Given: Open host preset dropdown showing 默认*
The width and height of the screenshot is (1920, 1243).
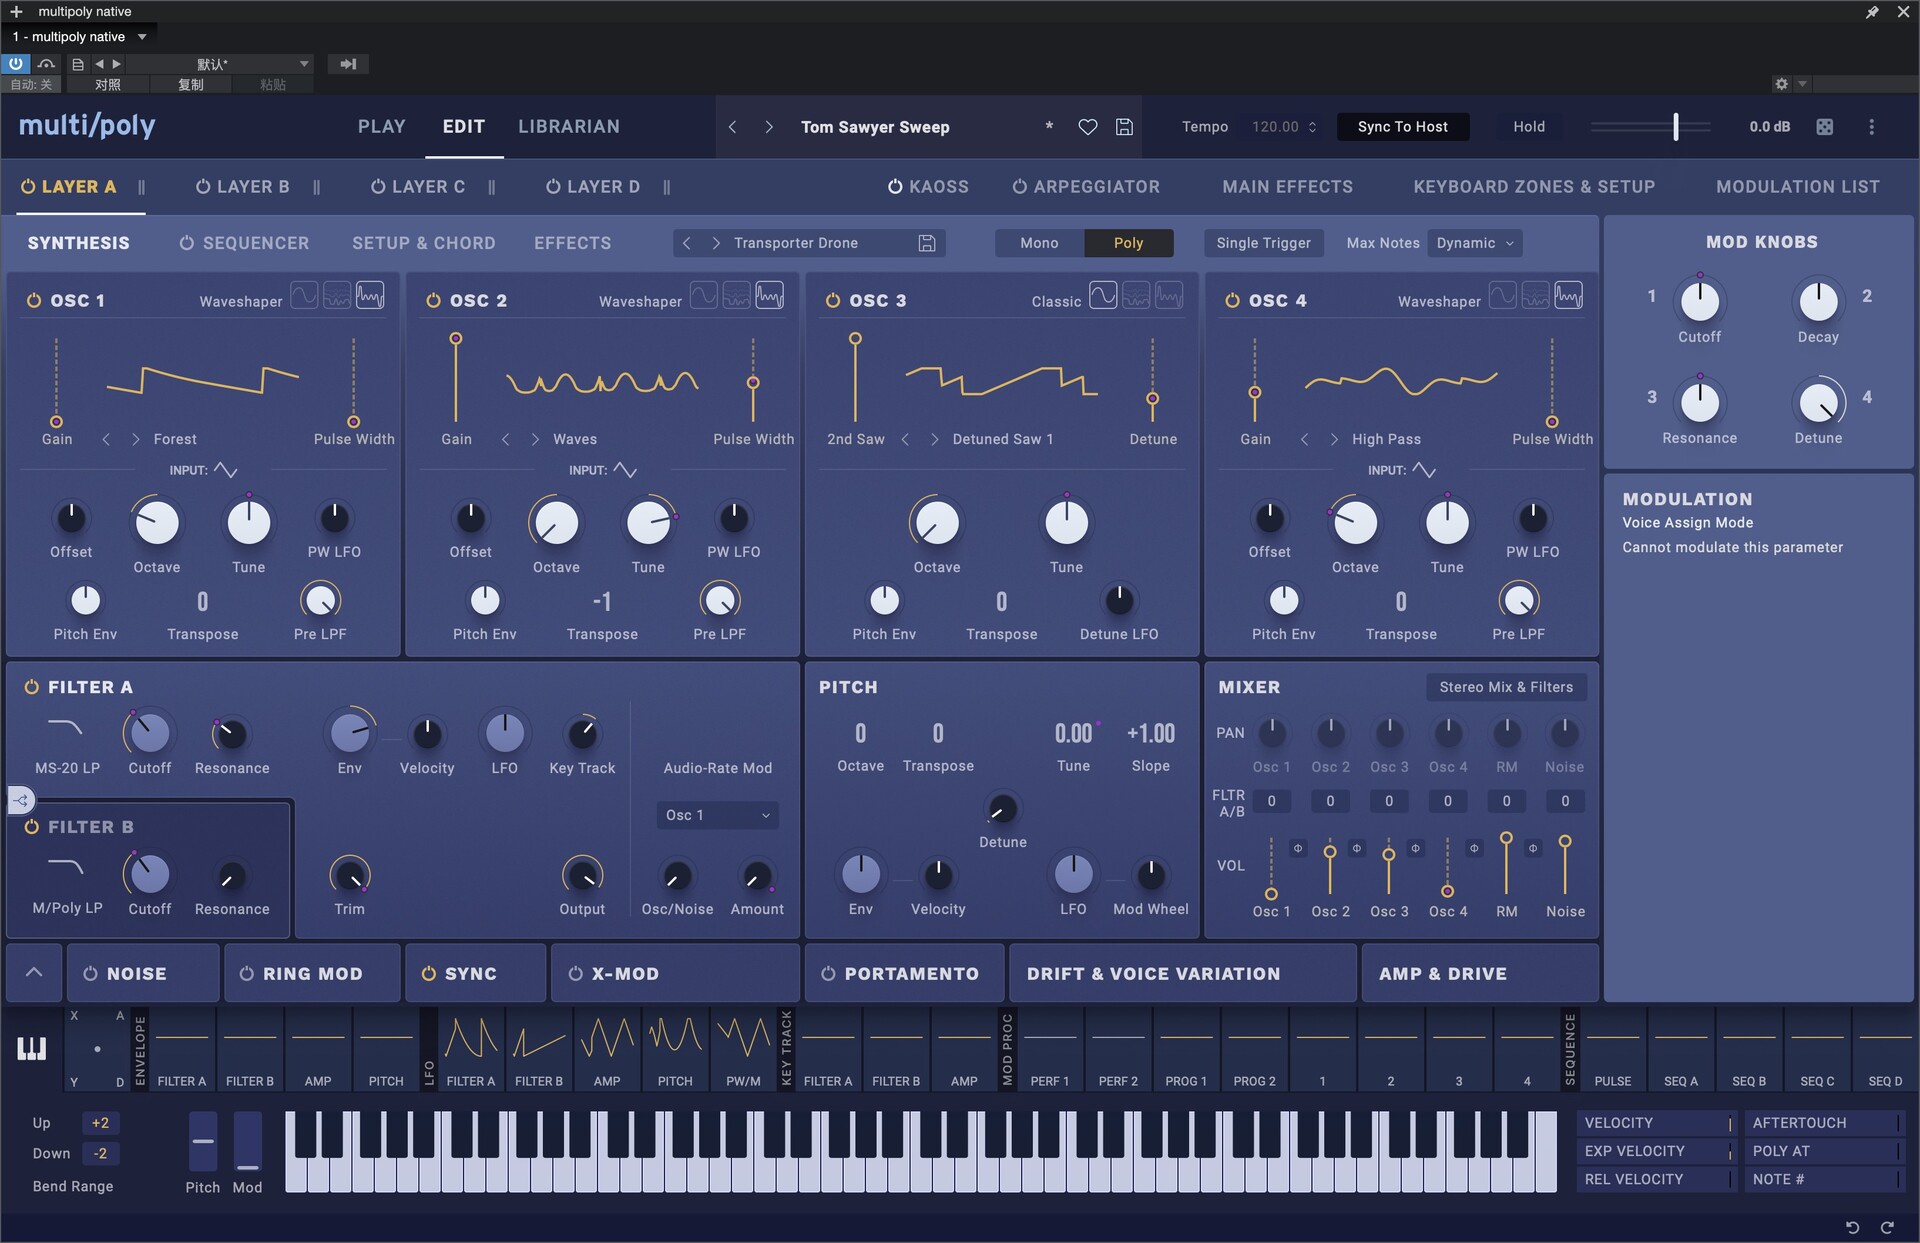Looking at the screenshot, I should [x=220, y=64].
